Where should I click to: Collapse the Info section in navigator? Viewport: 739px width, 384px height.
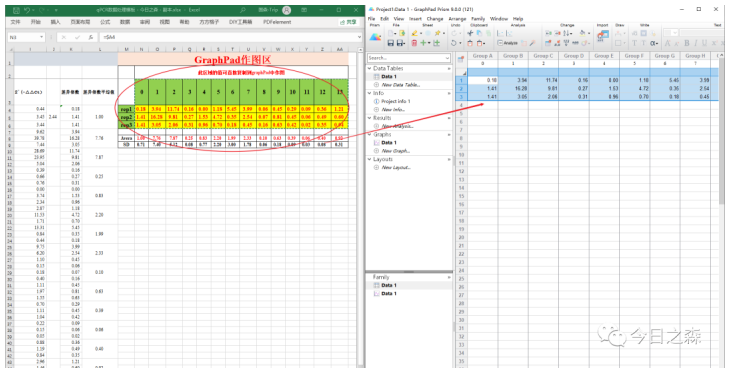pos(370,93)
